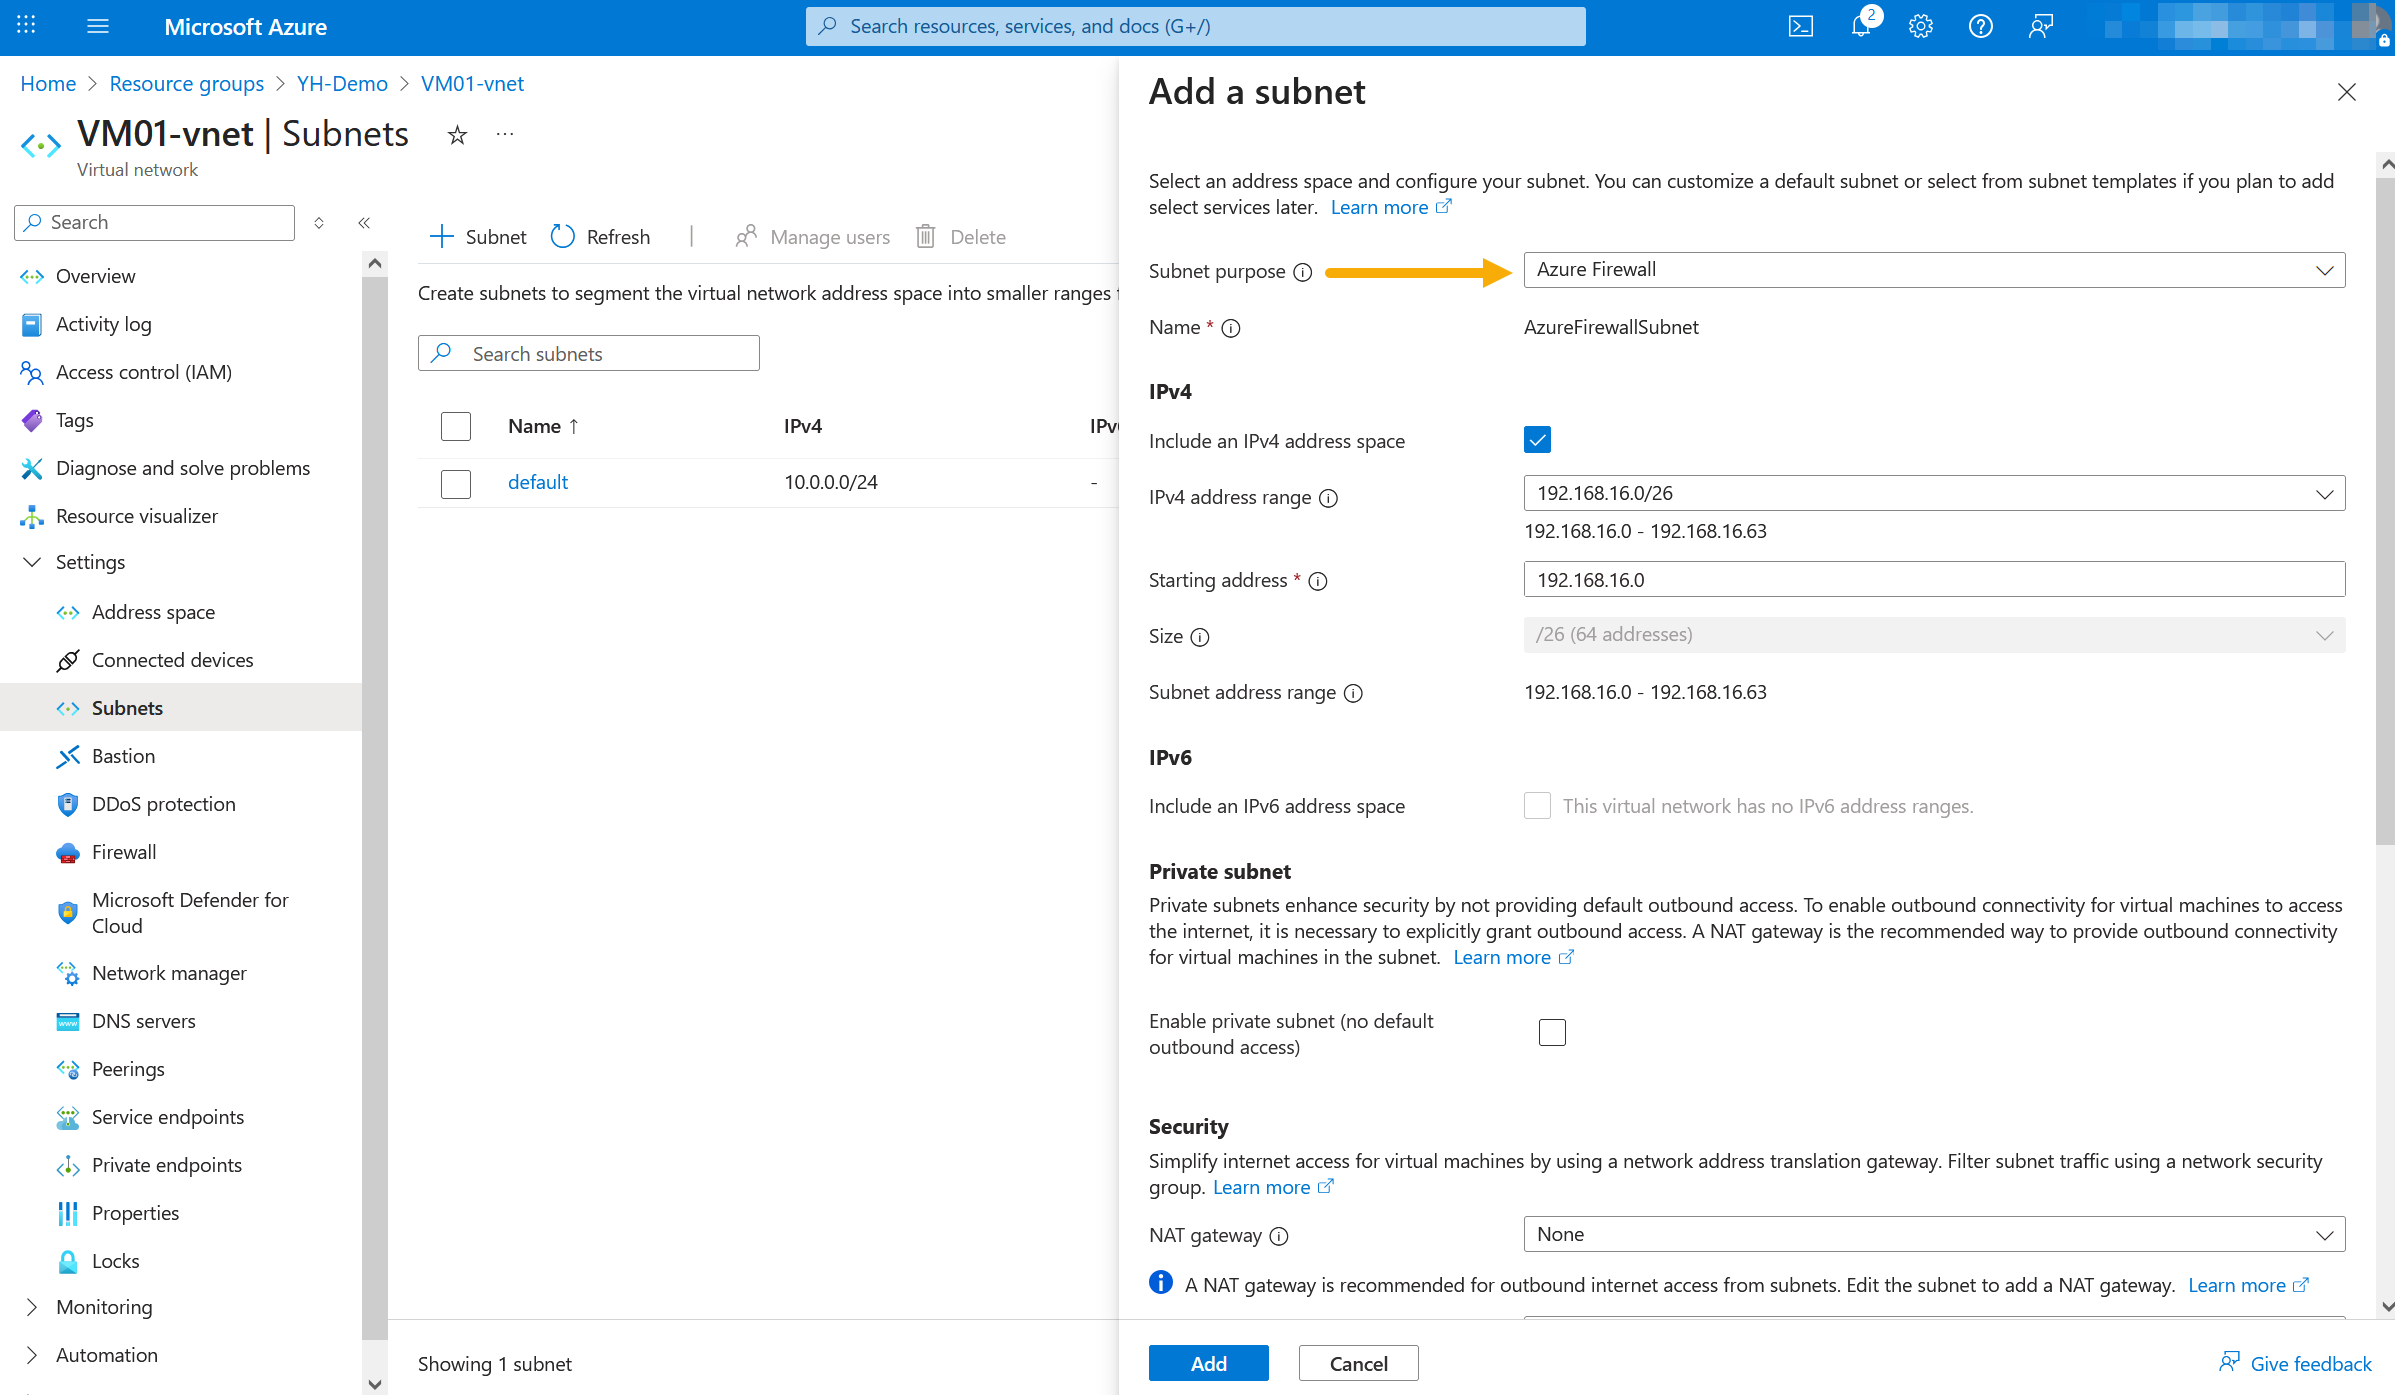
Task: Expand the Monitoring section
Action: coord(32,1307)
